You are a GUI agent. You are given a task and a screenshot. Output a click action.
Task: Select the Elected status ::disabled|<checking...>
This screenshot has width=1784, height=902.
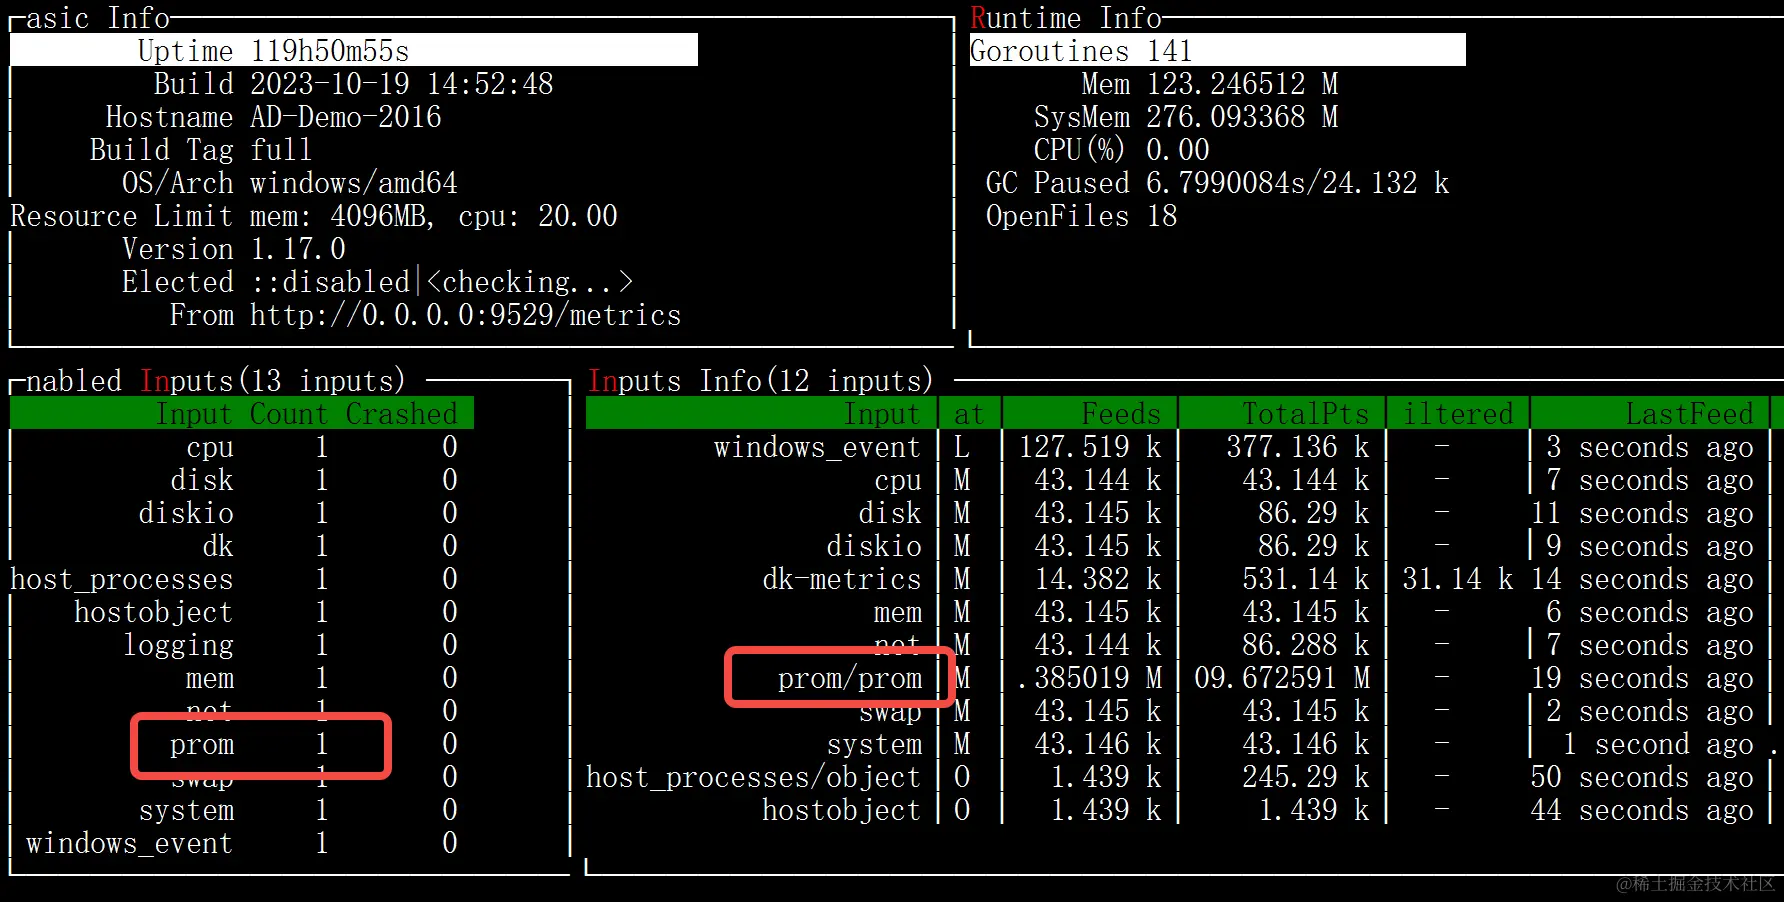coord(442,281)
